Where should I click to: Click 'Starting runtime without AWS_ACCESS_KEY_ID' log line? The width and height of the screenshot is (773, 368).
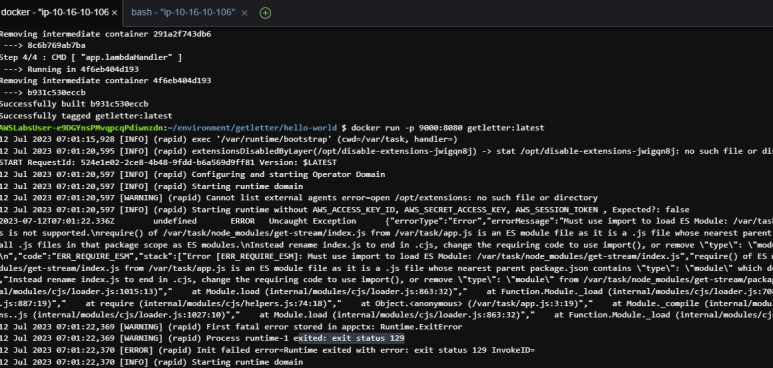(345, 210)
